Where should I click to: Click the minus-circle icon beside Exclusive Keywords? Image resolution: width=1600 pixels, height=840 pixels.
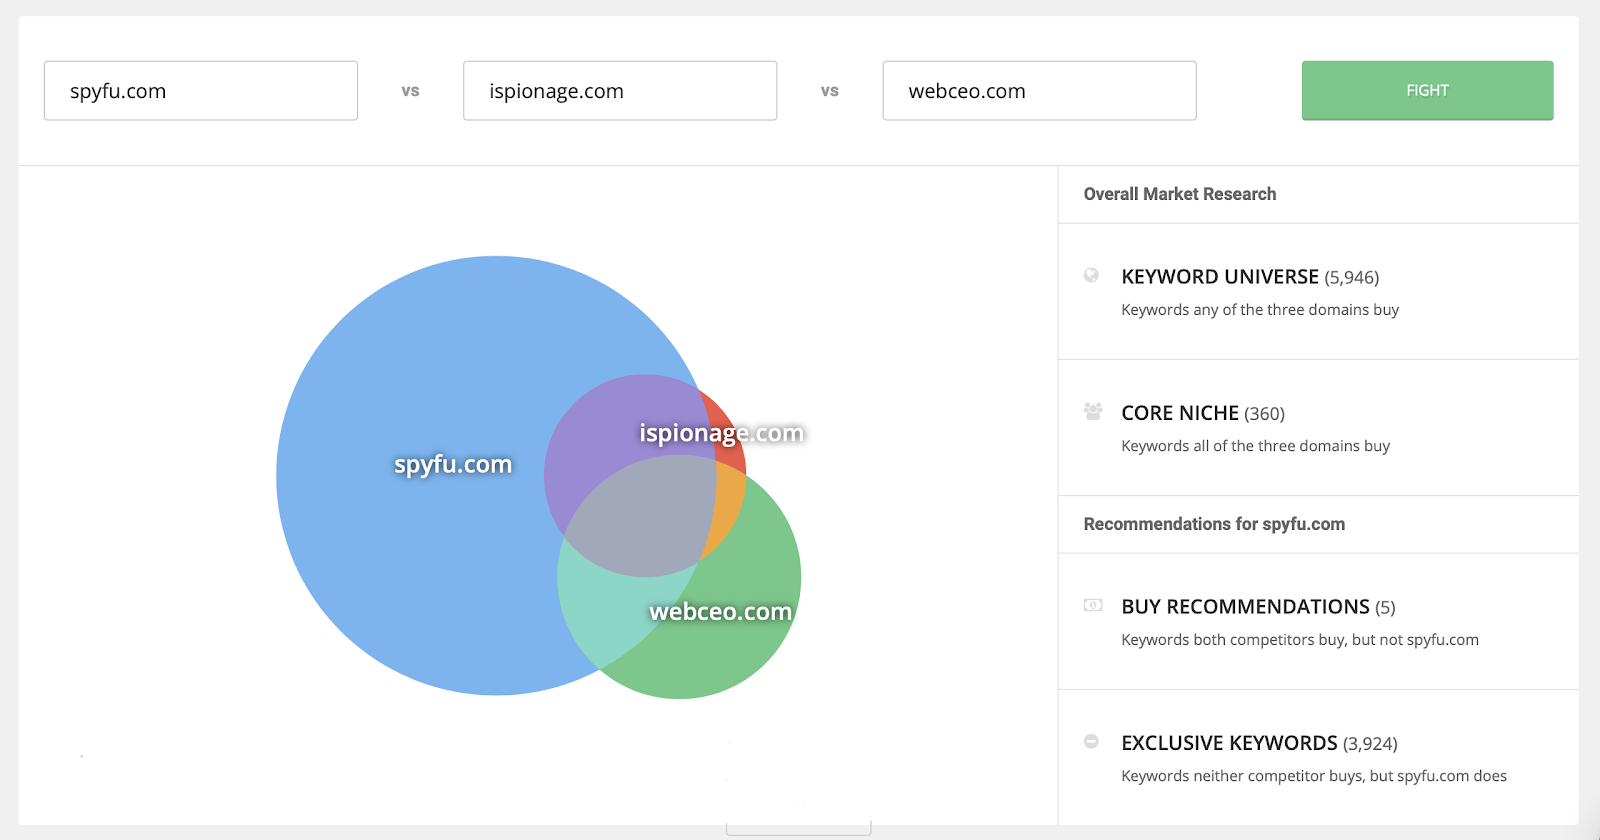(x=1091, y=741)
